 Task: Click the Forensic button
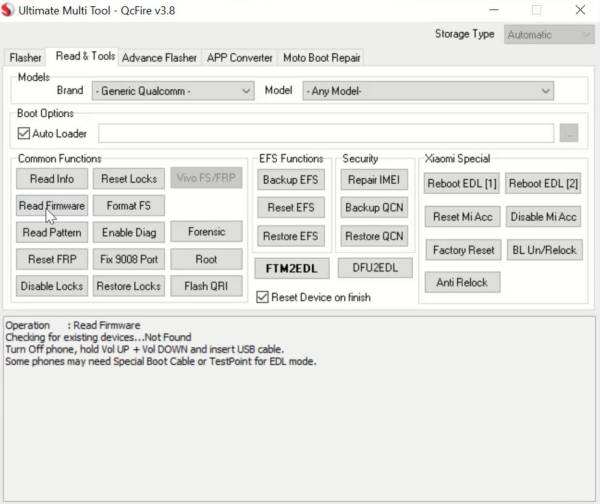coord(206,232)
